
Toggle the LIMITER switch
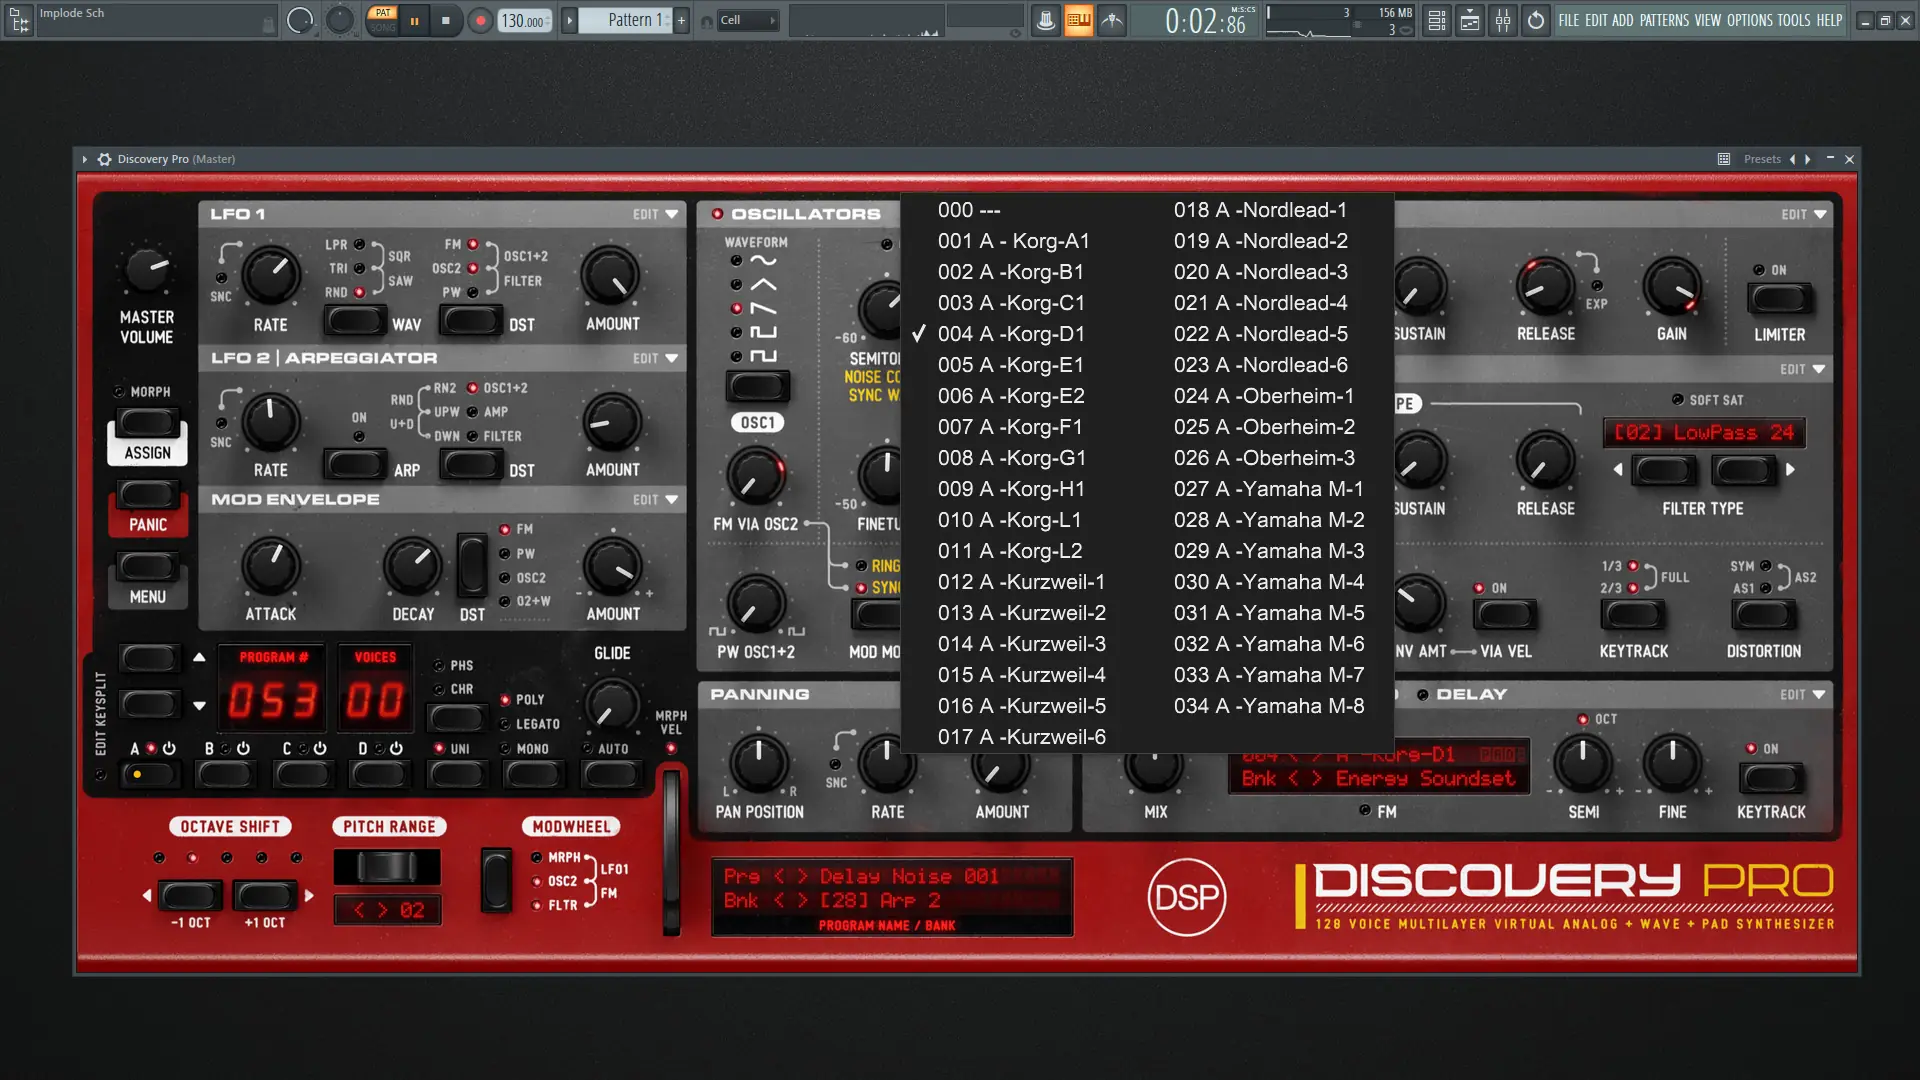(x=1779, y=298)
